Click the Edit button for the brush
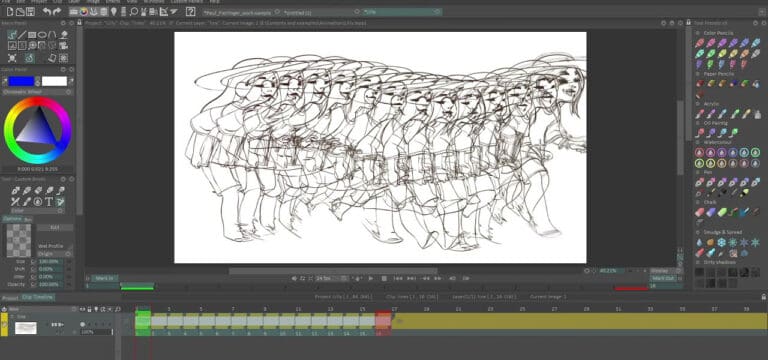Viewport: 768px width, 360px height. [55, 228]
